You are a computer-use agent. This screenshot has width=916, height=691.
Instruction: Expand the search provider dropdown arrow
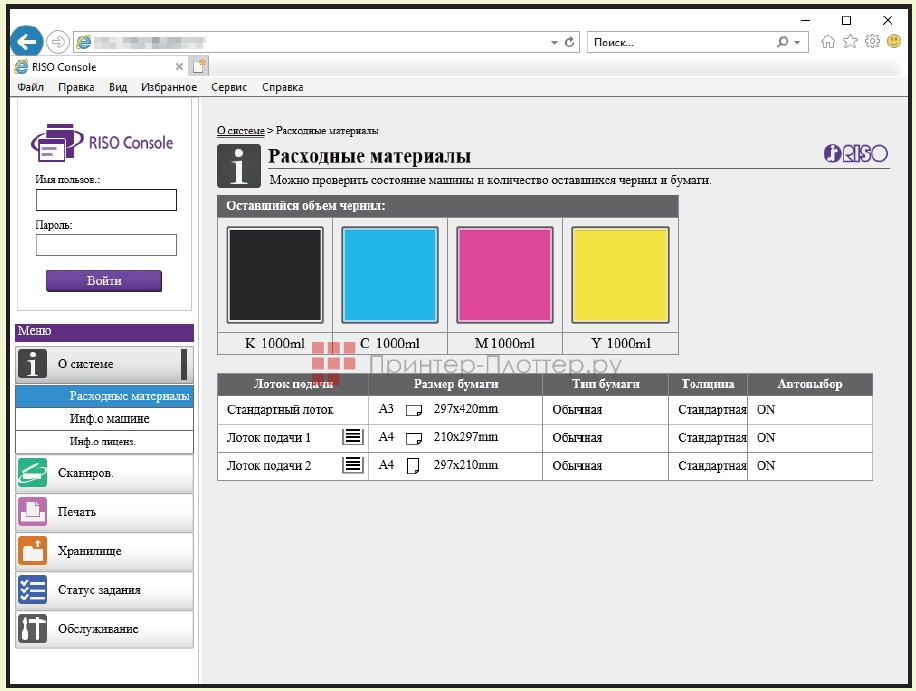pyautogui.click(x=797, y=42)
